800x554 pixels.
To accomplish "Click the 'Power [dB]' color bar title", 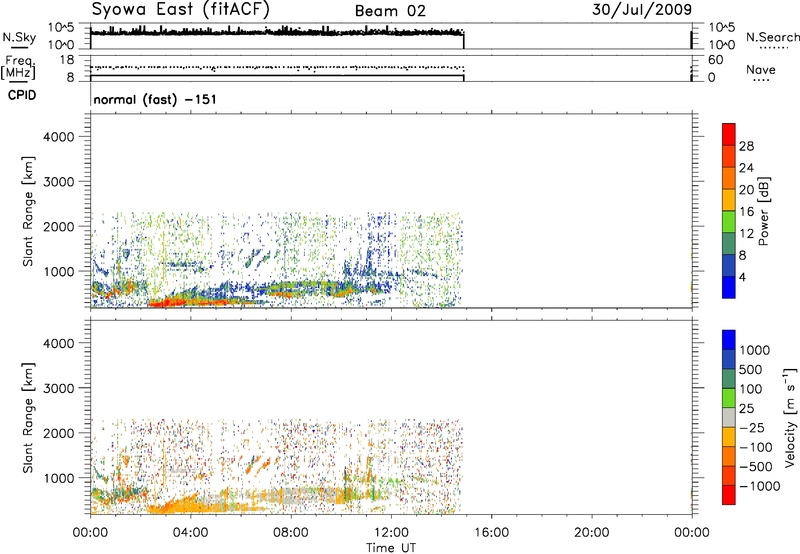I will (763, 211).
